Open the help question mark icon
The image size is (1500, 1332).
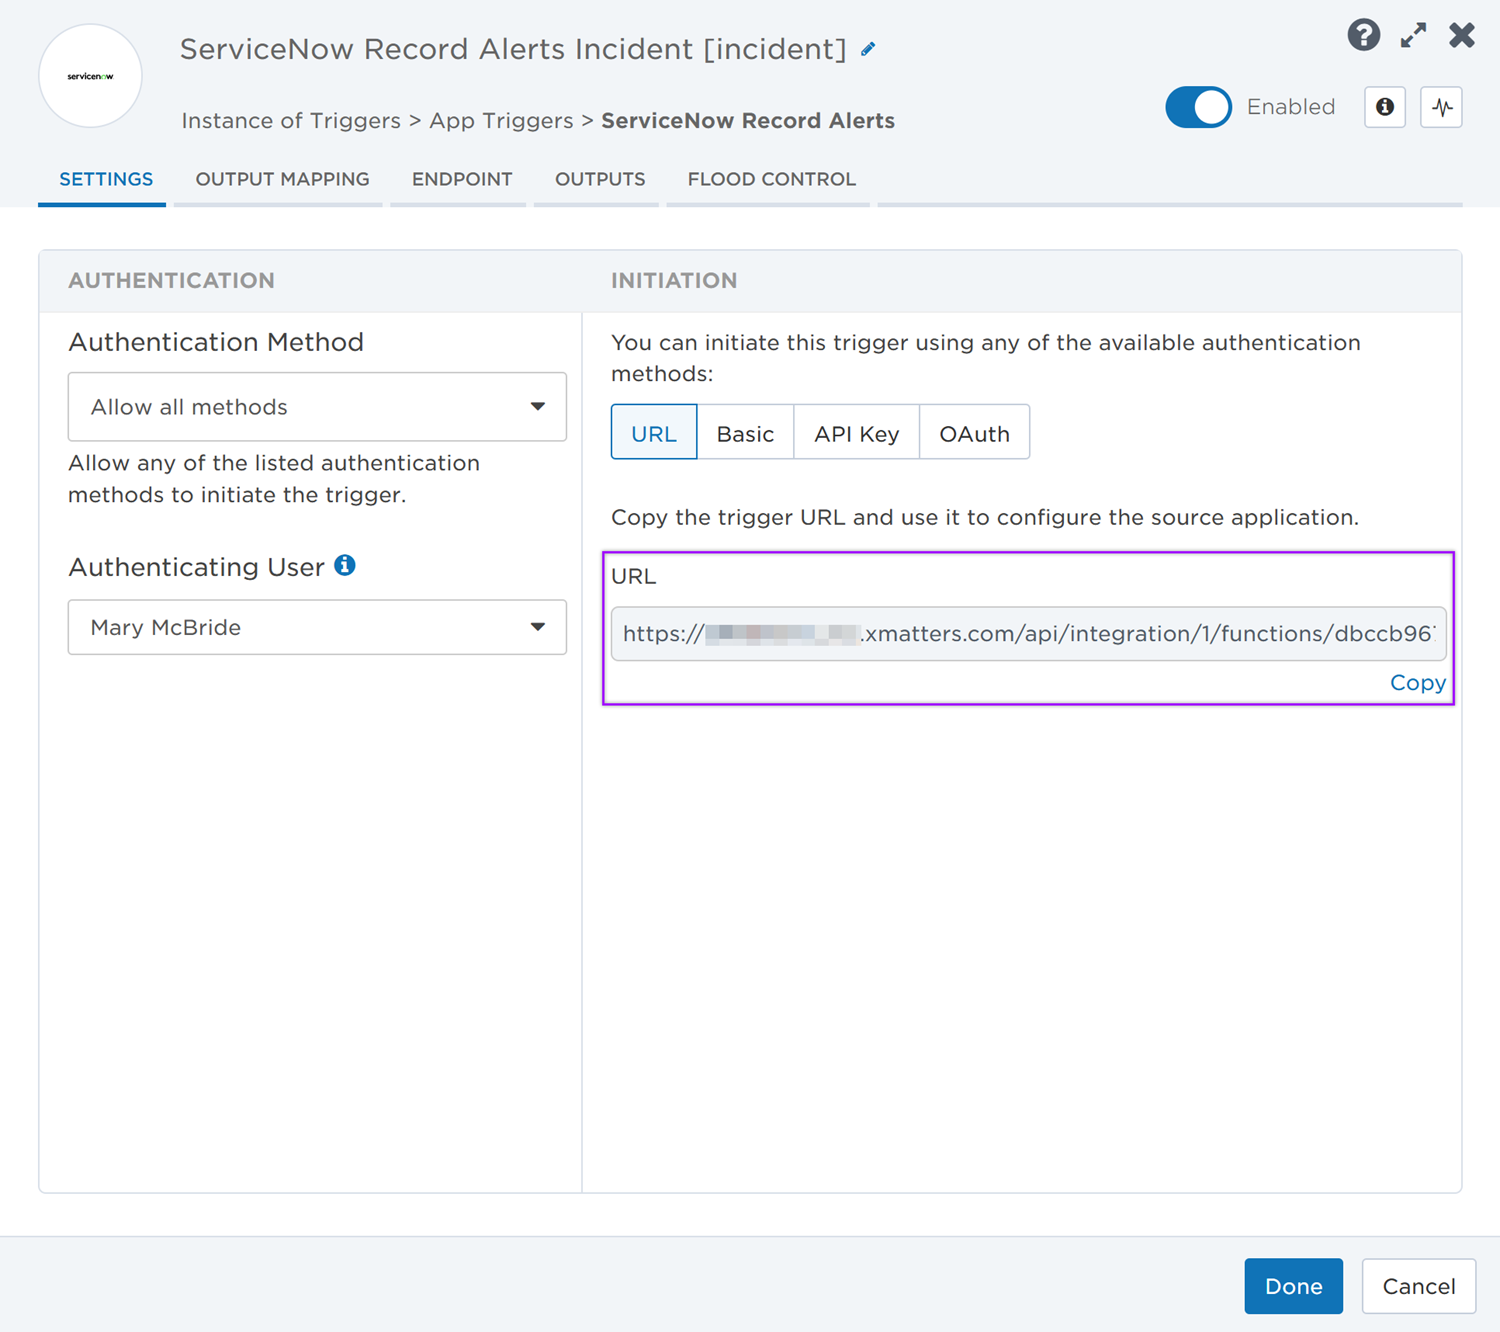tap(1363, 35)
